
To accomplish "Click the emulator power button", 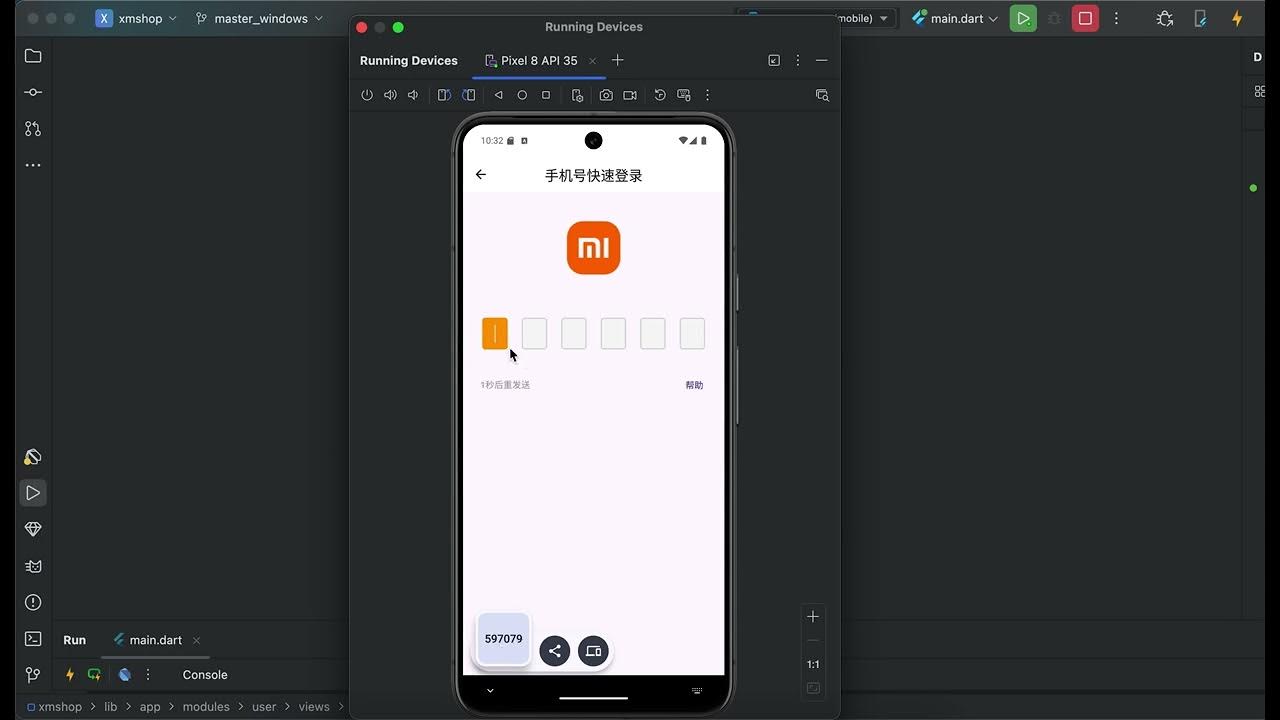I will tap(367, 95).
